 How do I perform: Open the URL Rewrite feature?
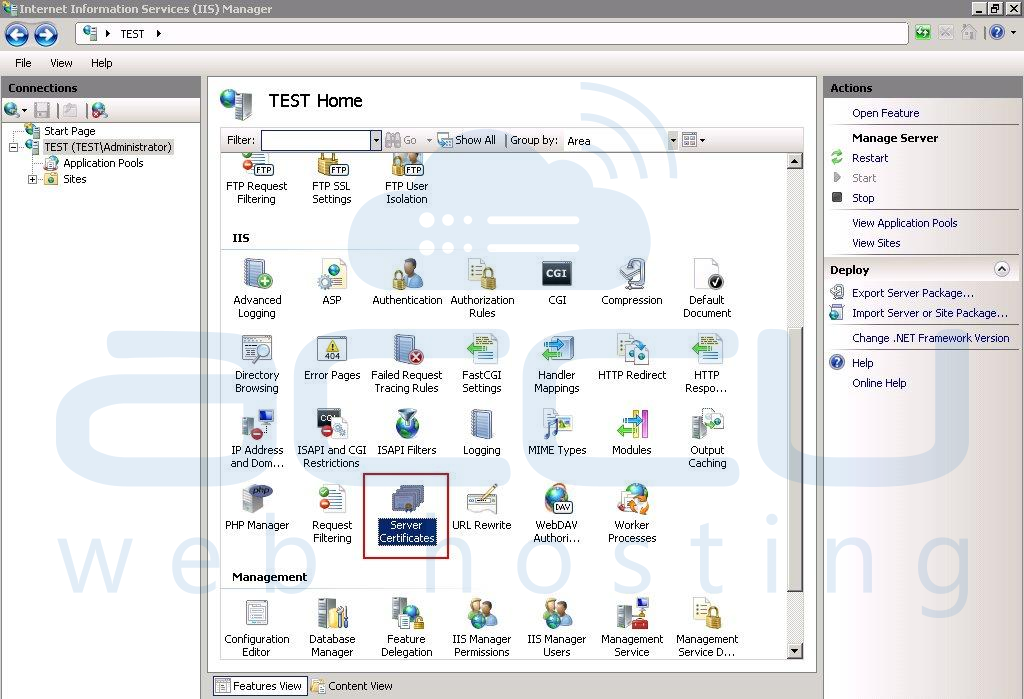tap(481, 508)
